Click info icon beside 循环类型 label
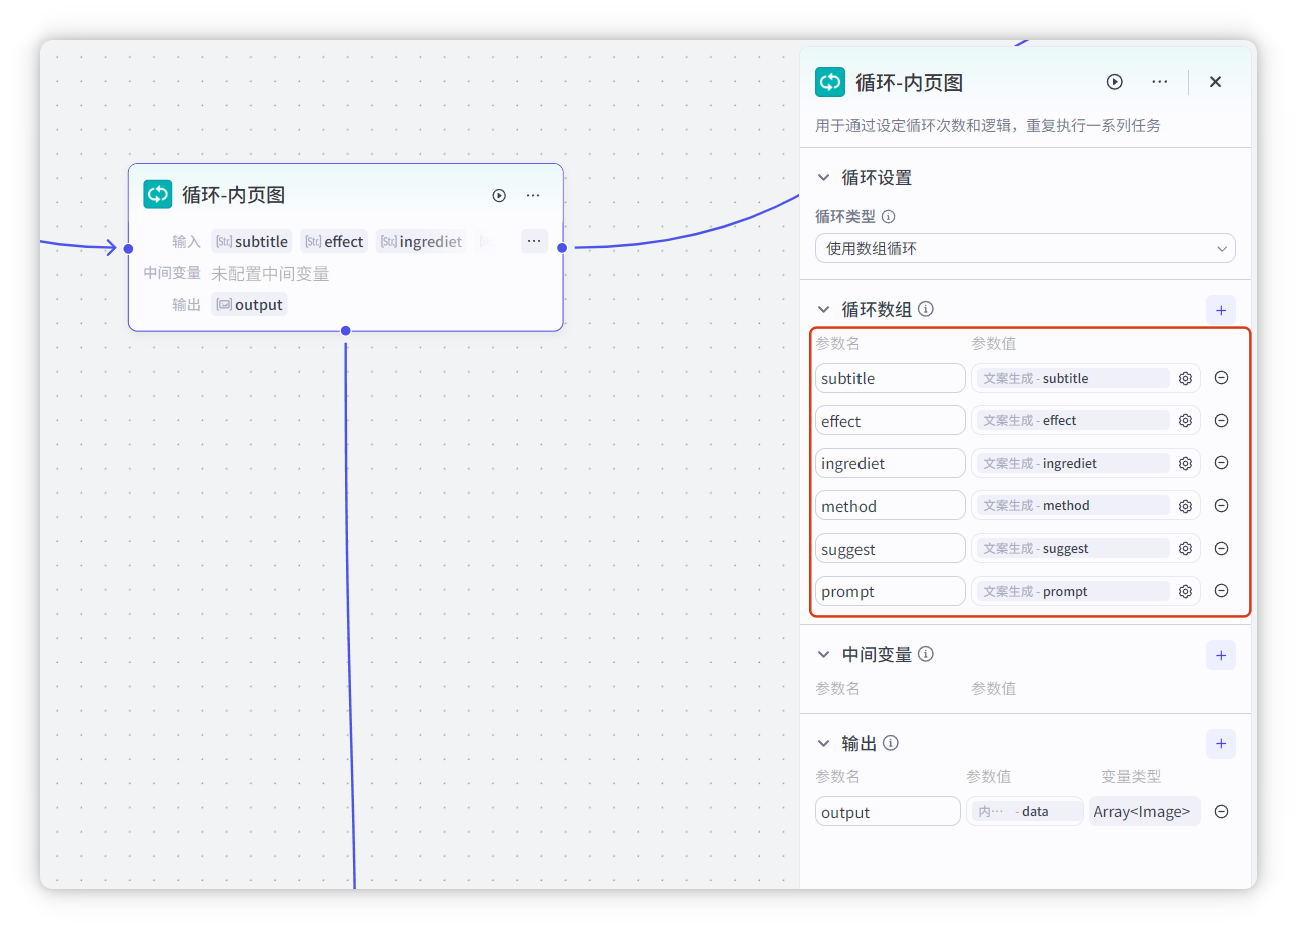Viewport: 1297px width, 929px height. (888, 216)
